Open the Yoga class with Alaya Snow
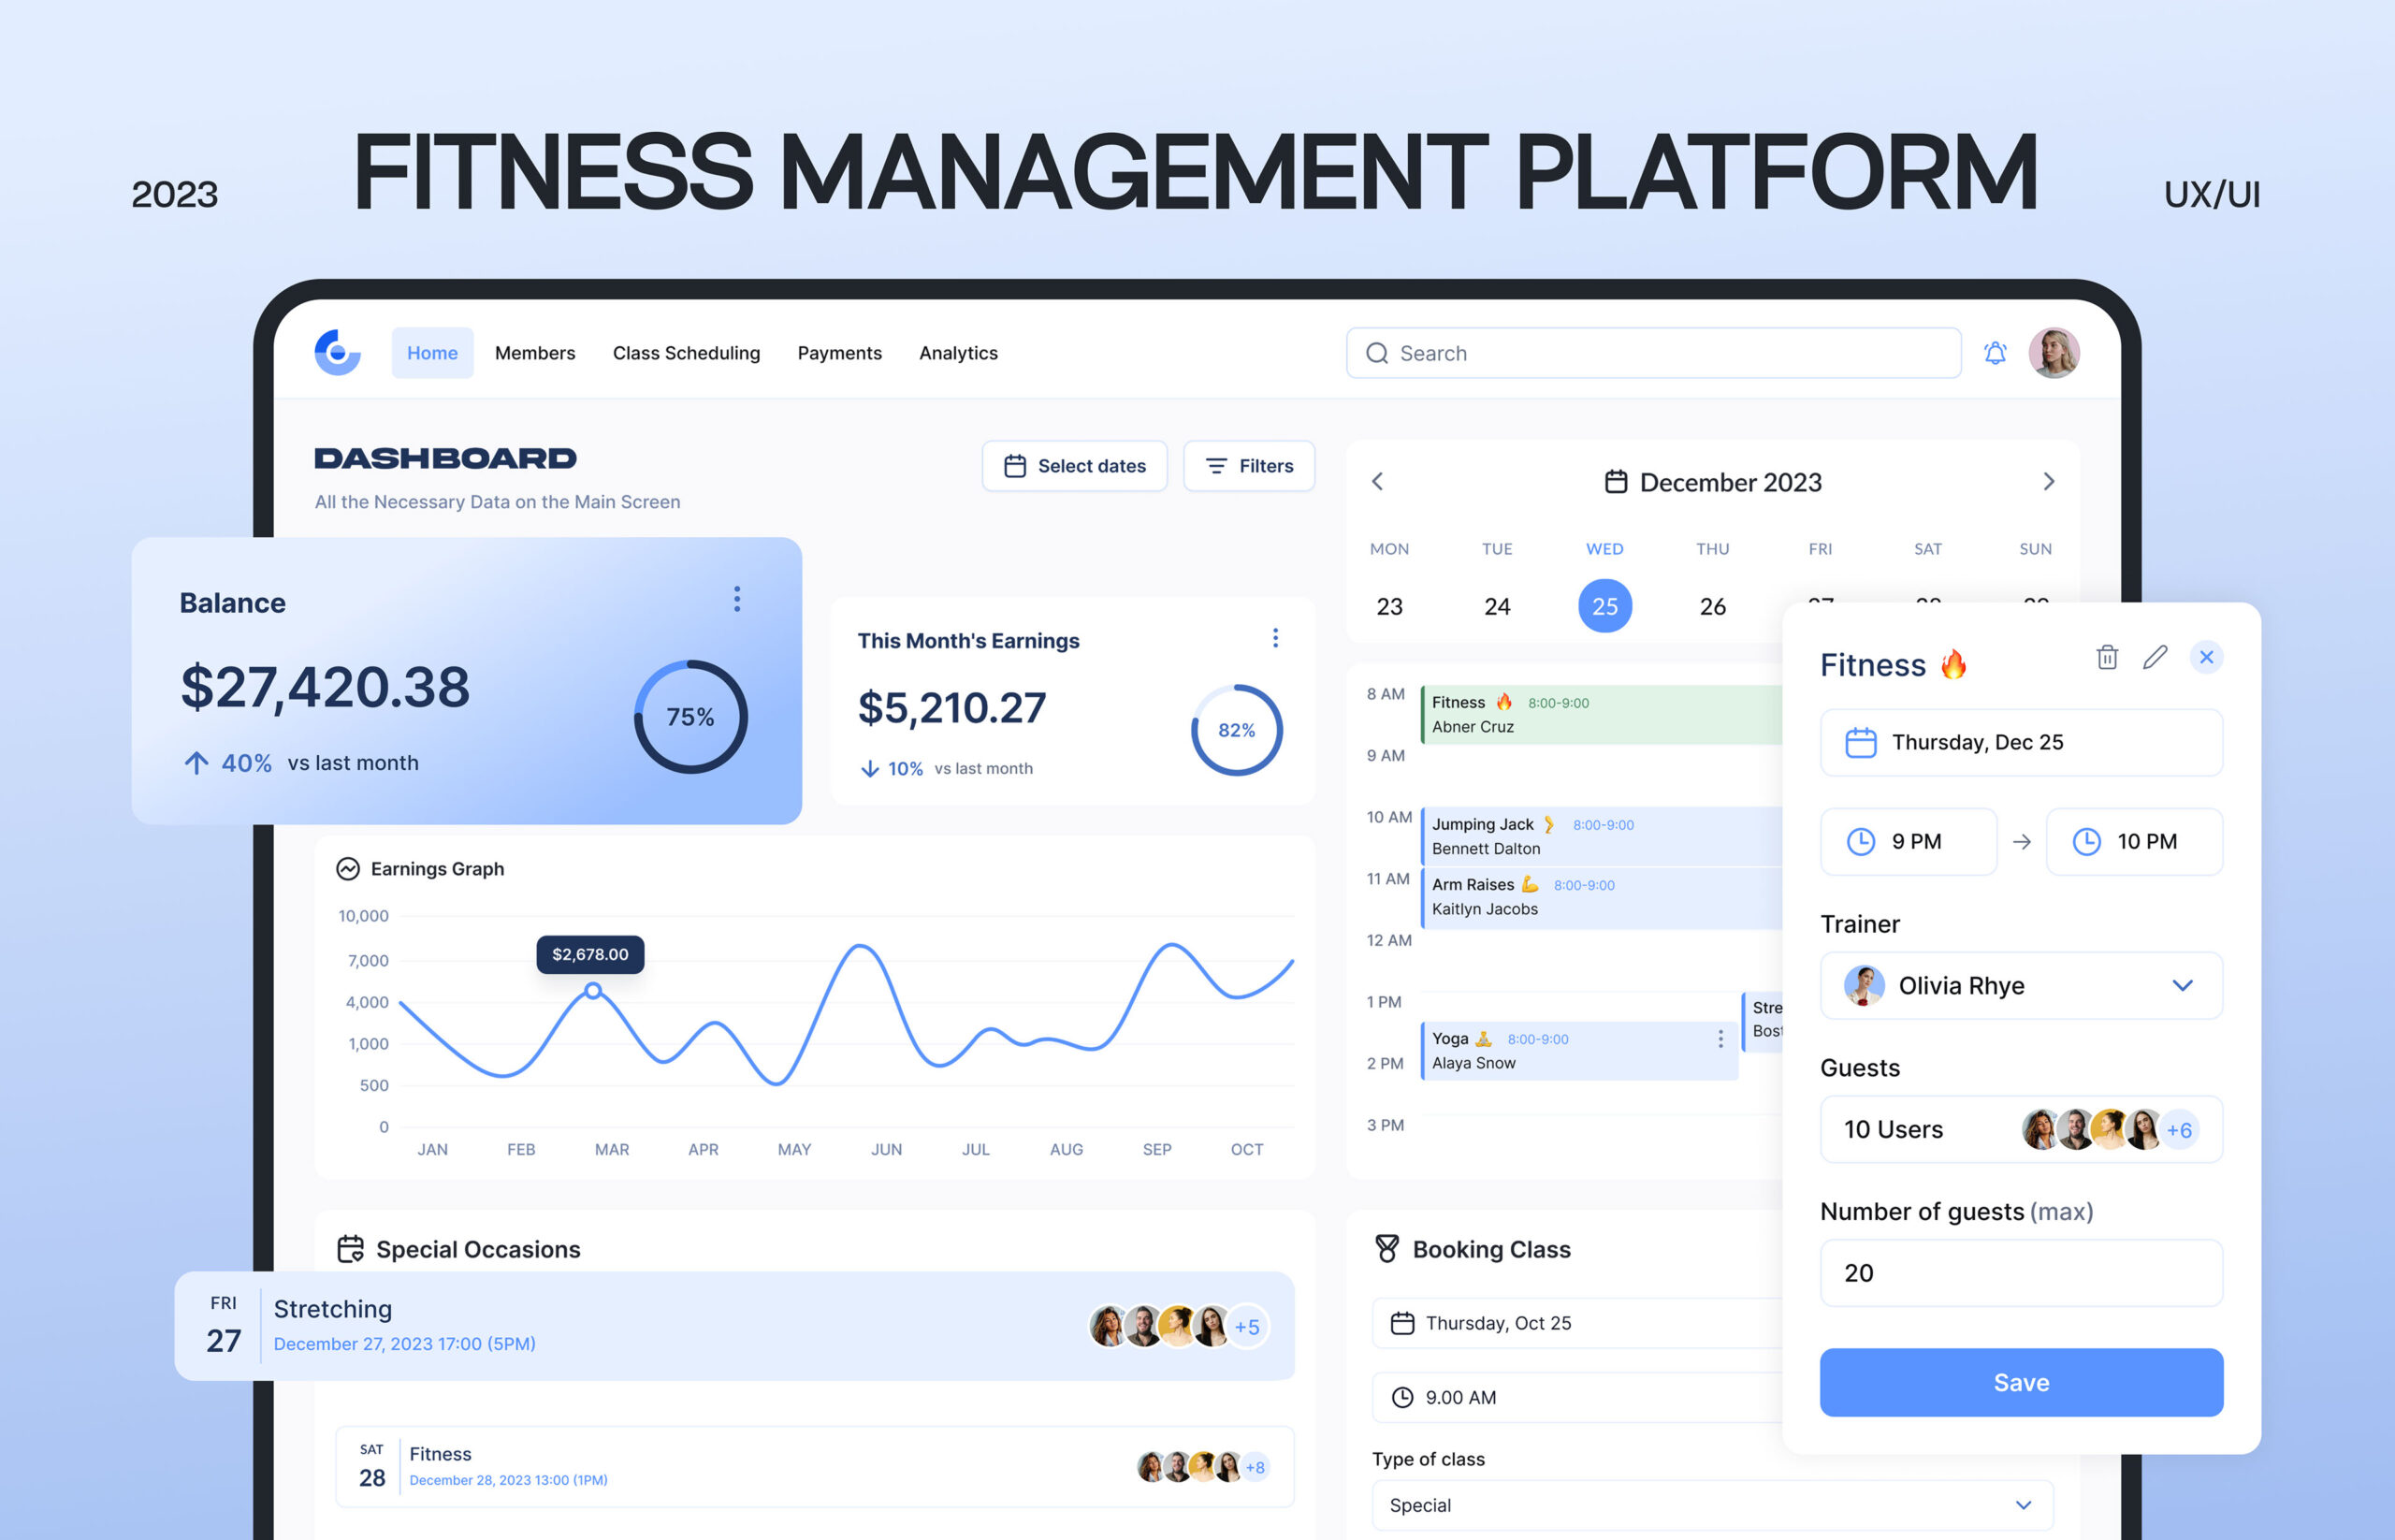Screen dimensions: 2395x1540 [1579, 1050]
